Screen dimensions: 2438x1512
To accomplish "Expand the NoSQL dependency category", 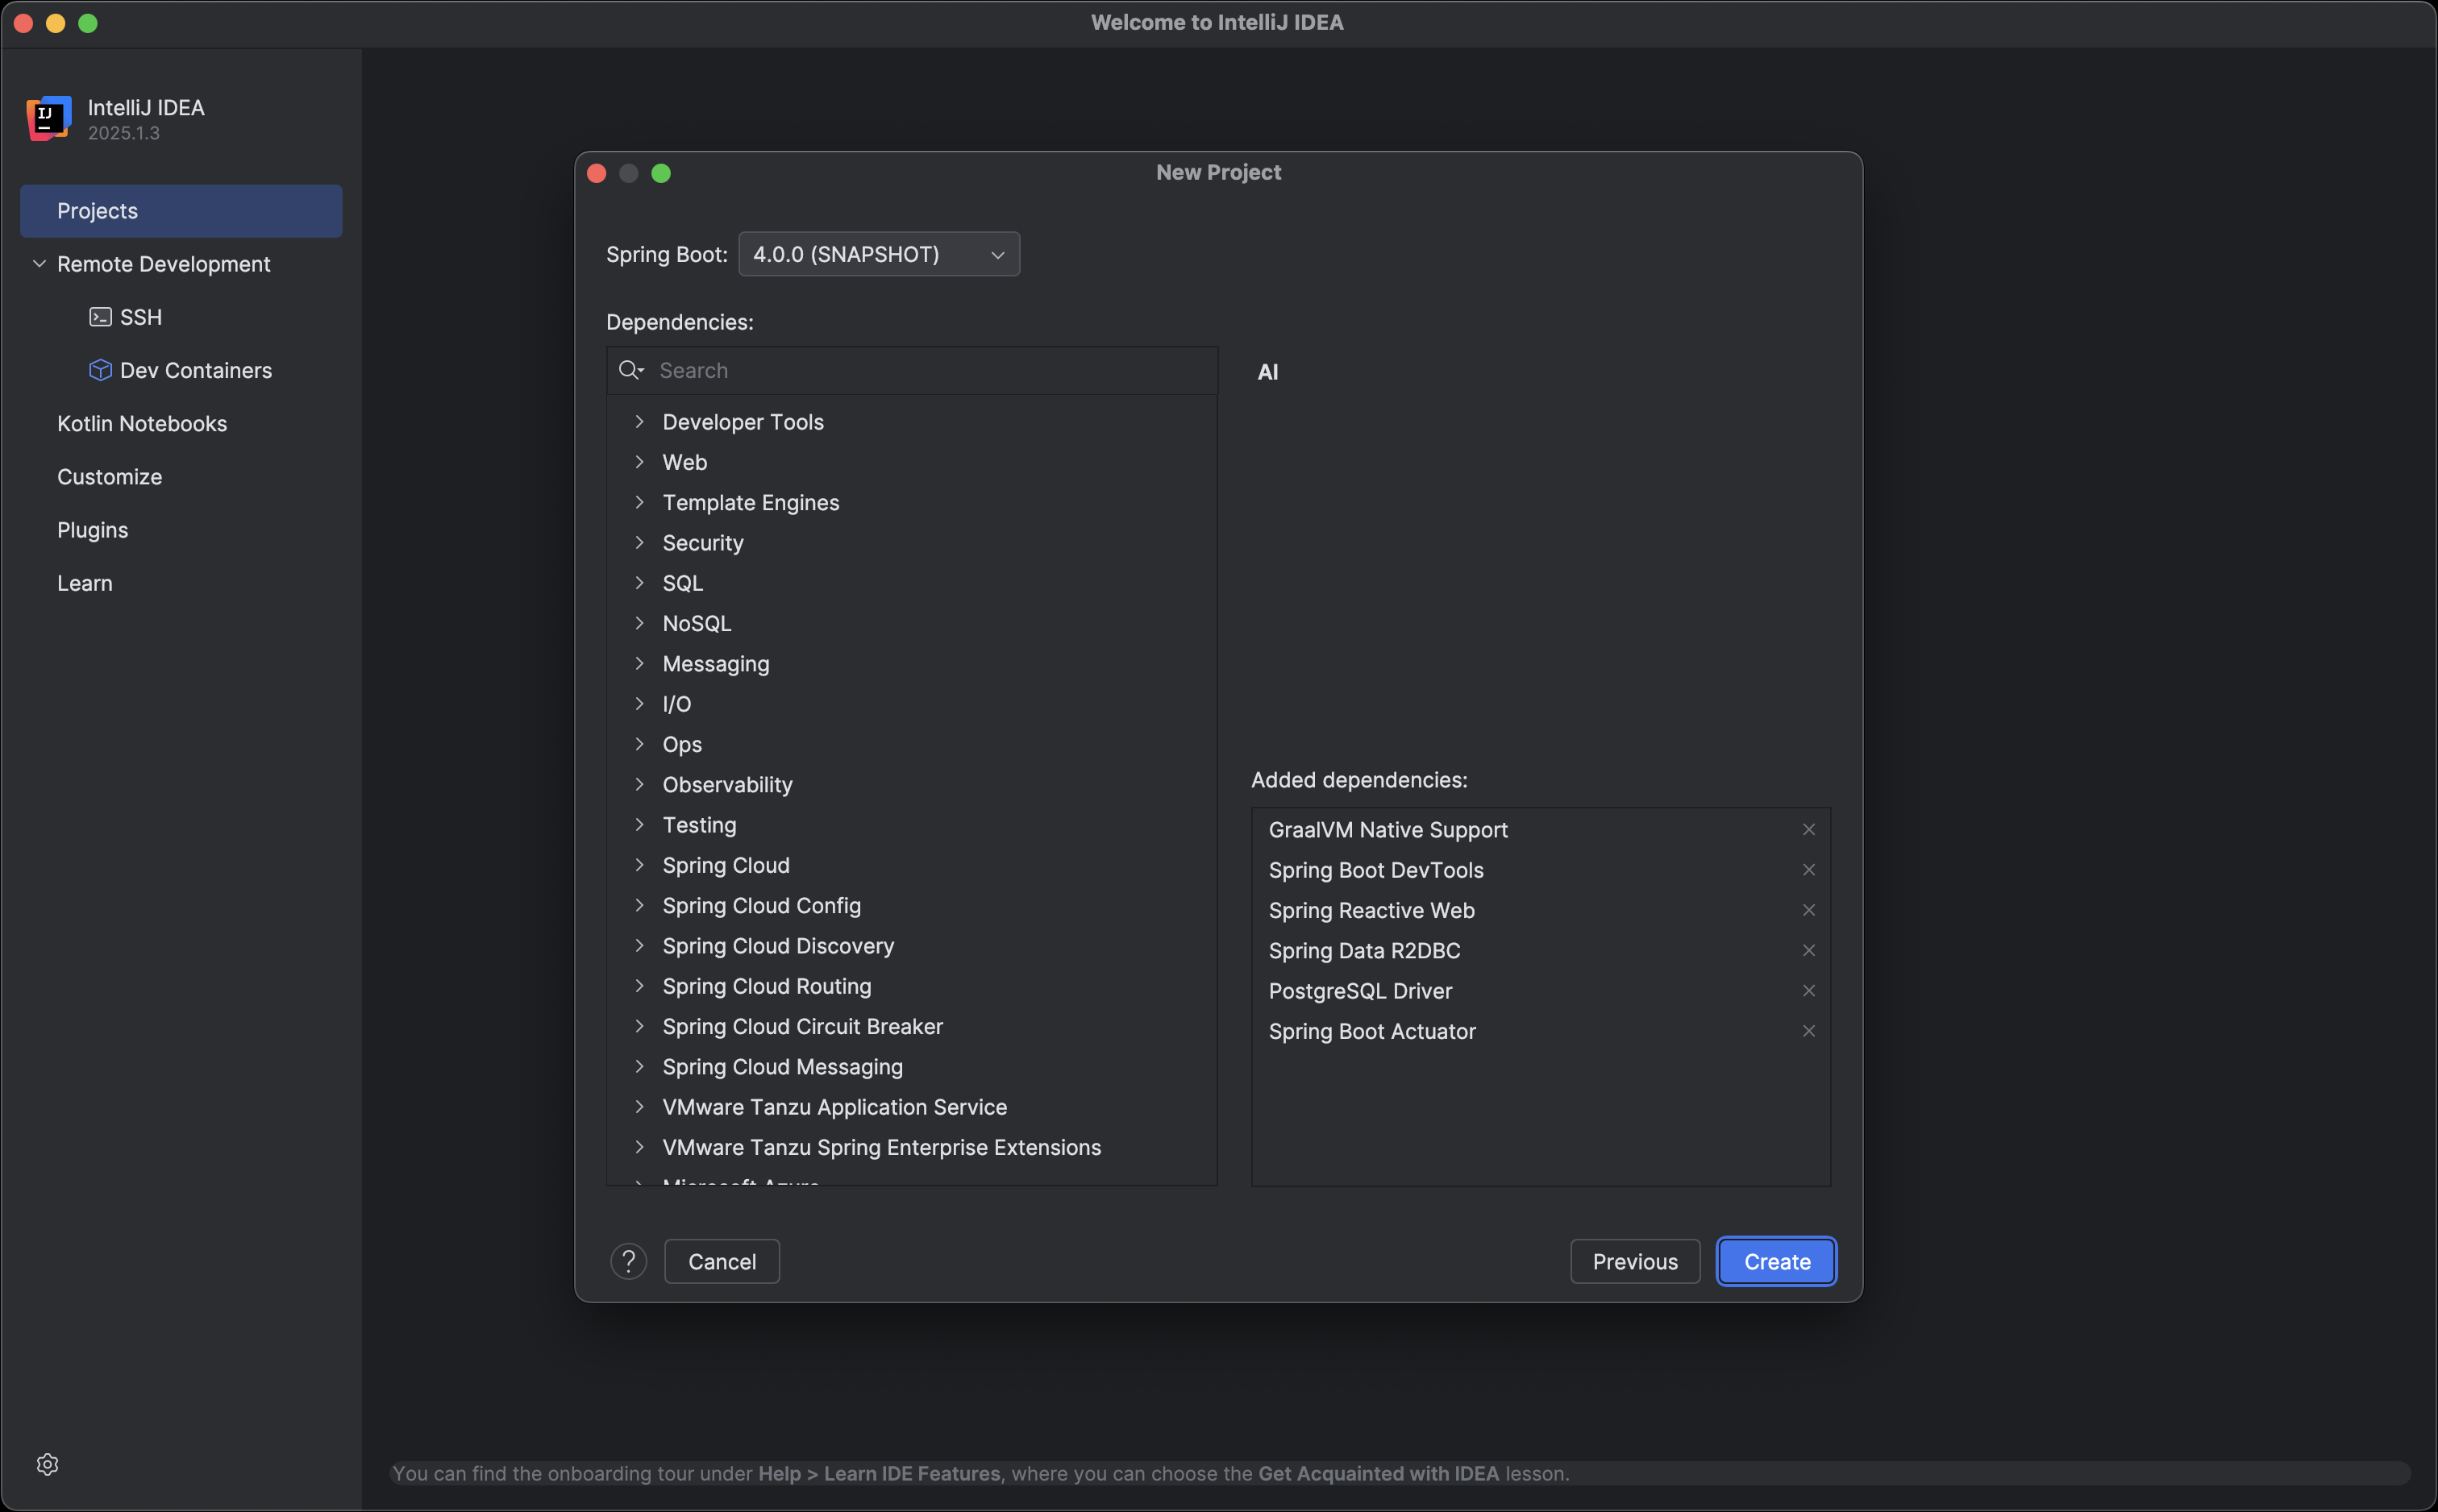I will [640, 623].
